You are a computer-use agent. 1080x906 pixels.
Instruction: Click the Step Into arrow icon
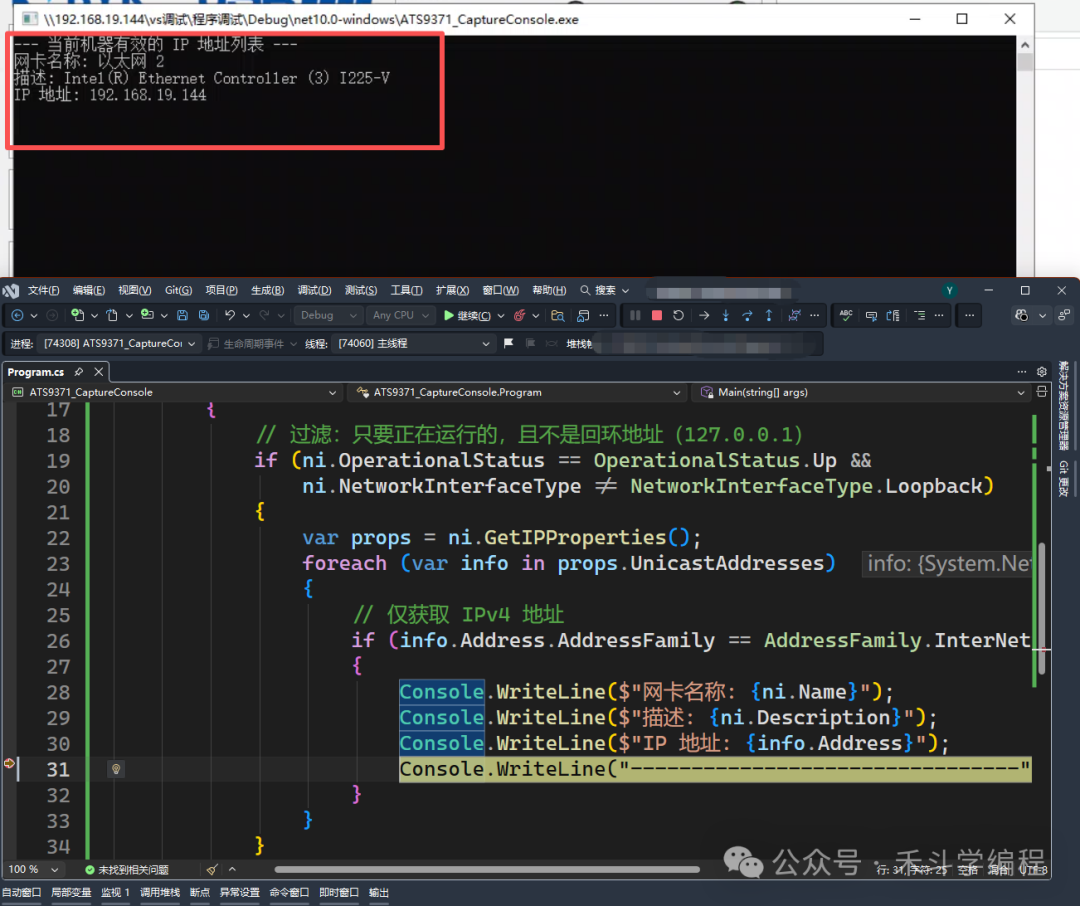click(x=725, y=315)
